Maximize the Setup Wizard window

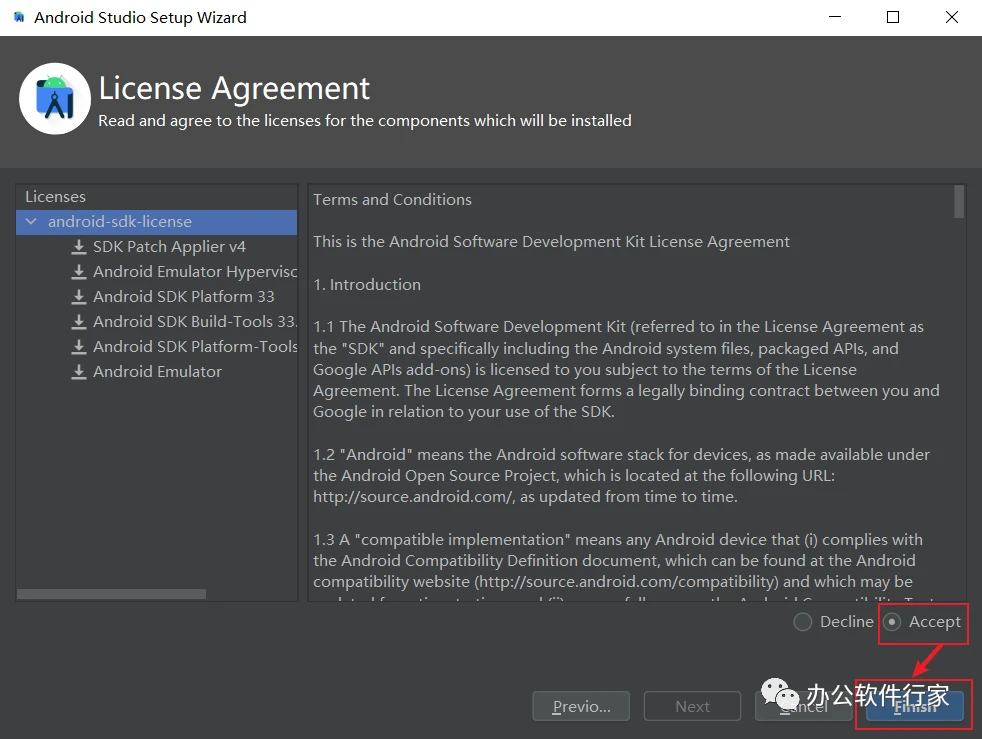tap(893, 17)
